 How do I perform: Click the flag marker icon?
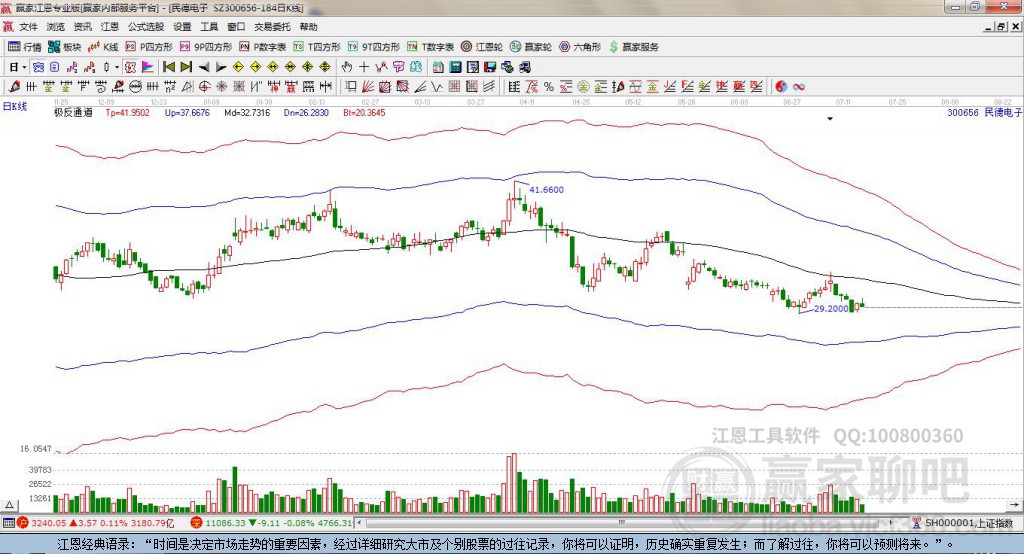click(x=148, y=67)
